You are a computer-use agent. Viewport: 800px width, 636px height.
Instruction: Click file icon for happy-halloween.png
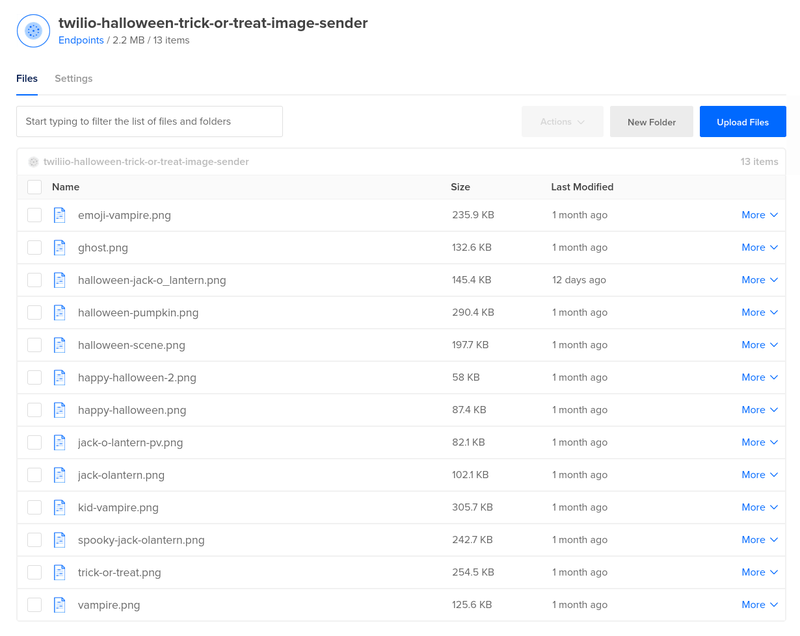point(60,410)
